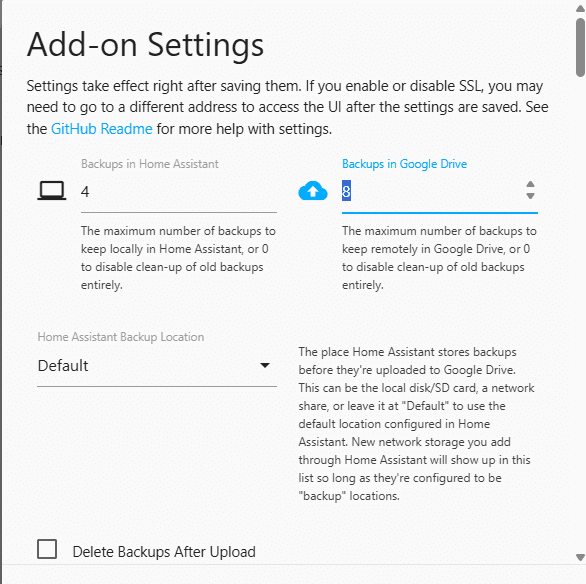Click the Home Assistant Backup Location label
Viewport: 586px width, 584px height.
121,337
